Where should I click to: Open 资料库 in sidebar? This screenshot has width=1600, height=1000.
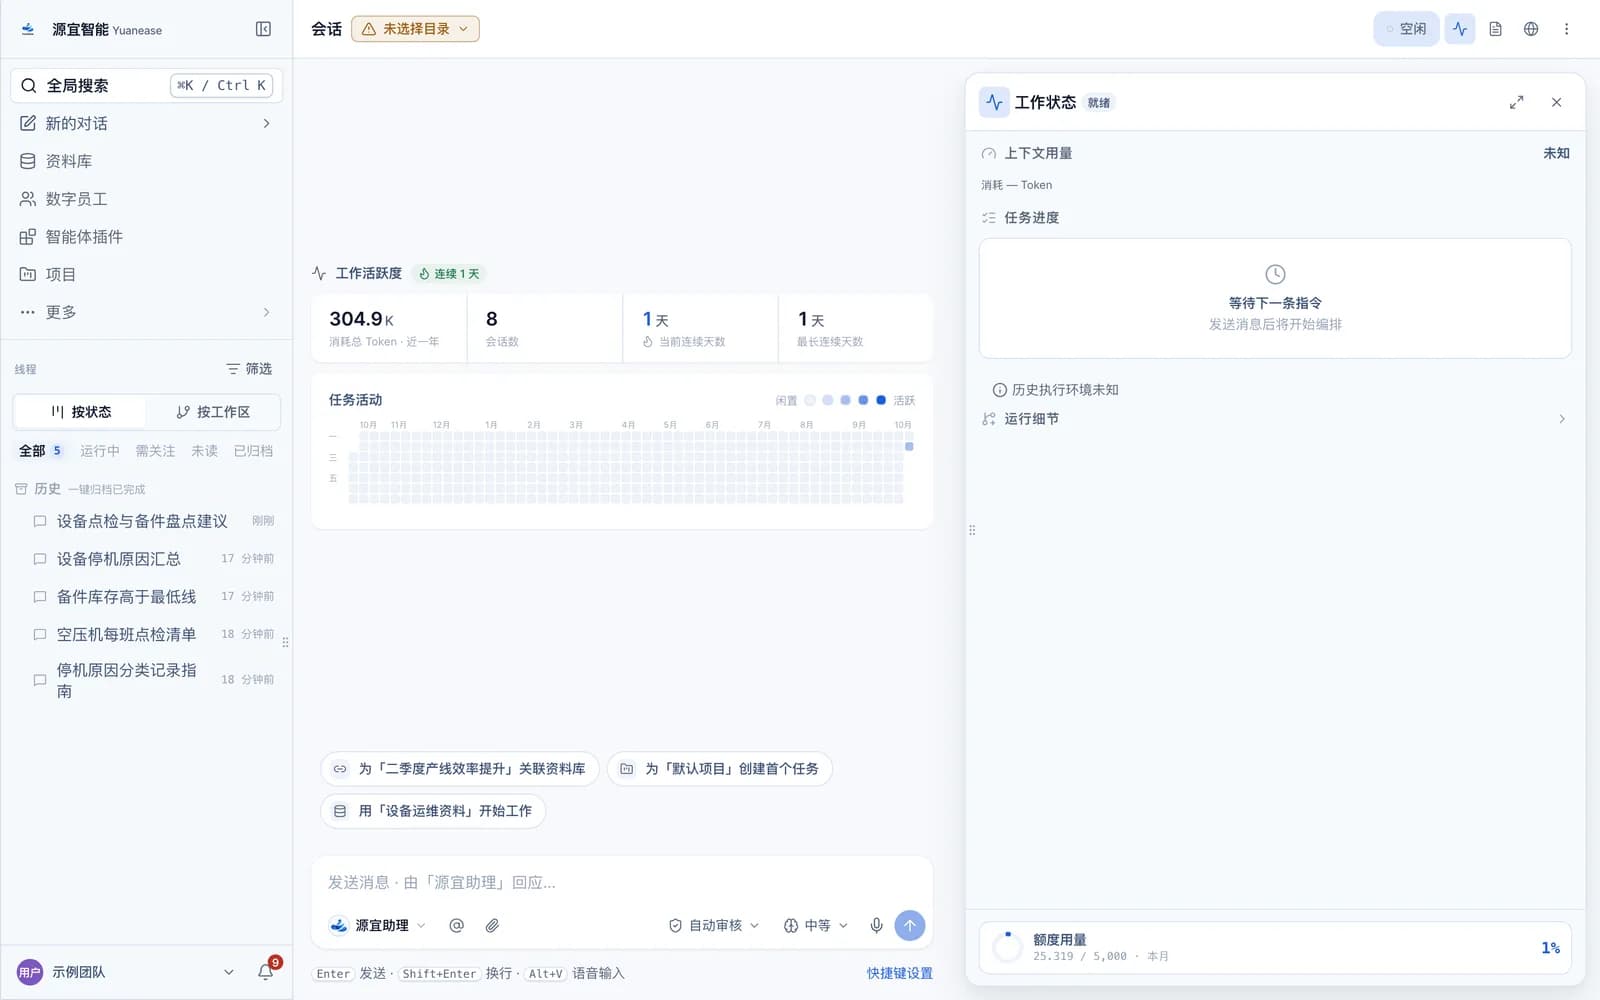146,161
